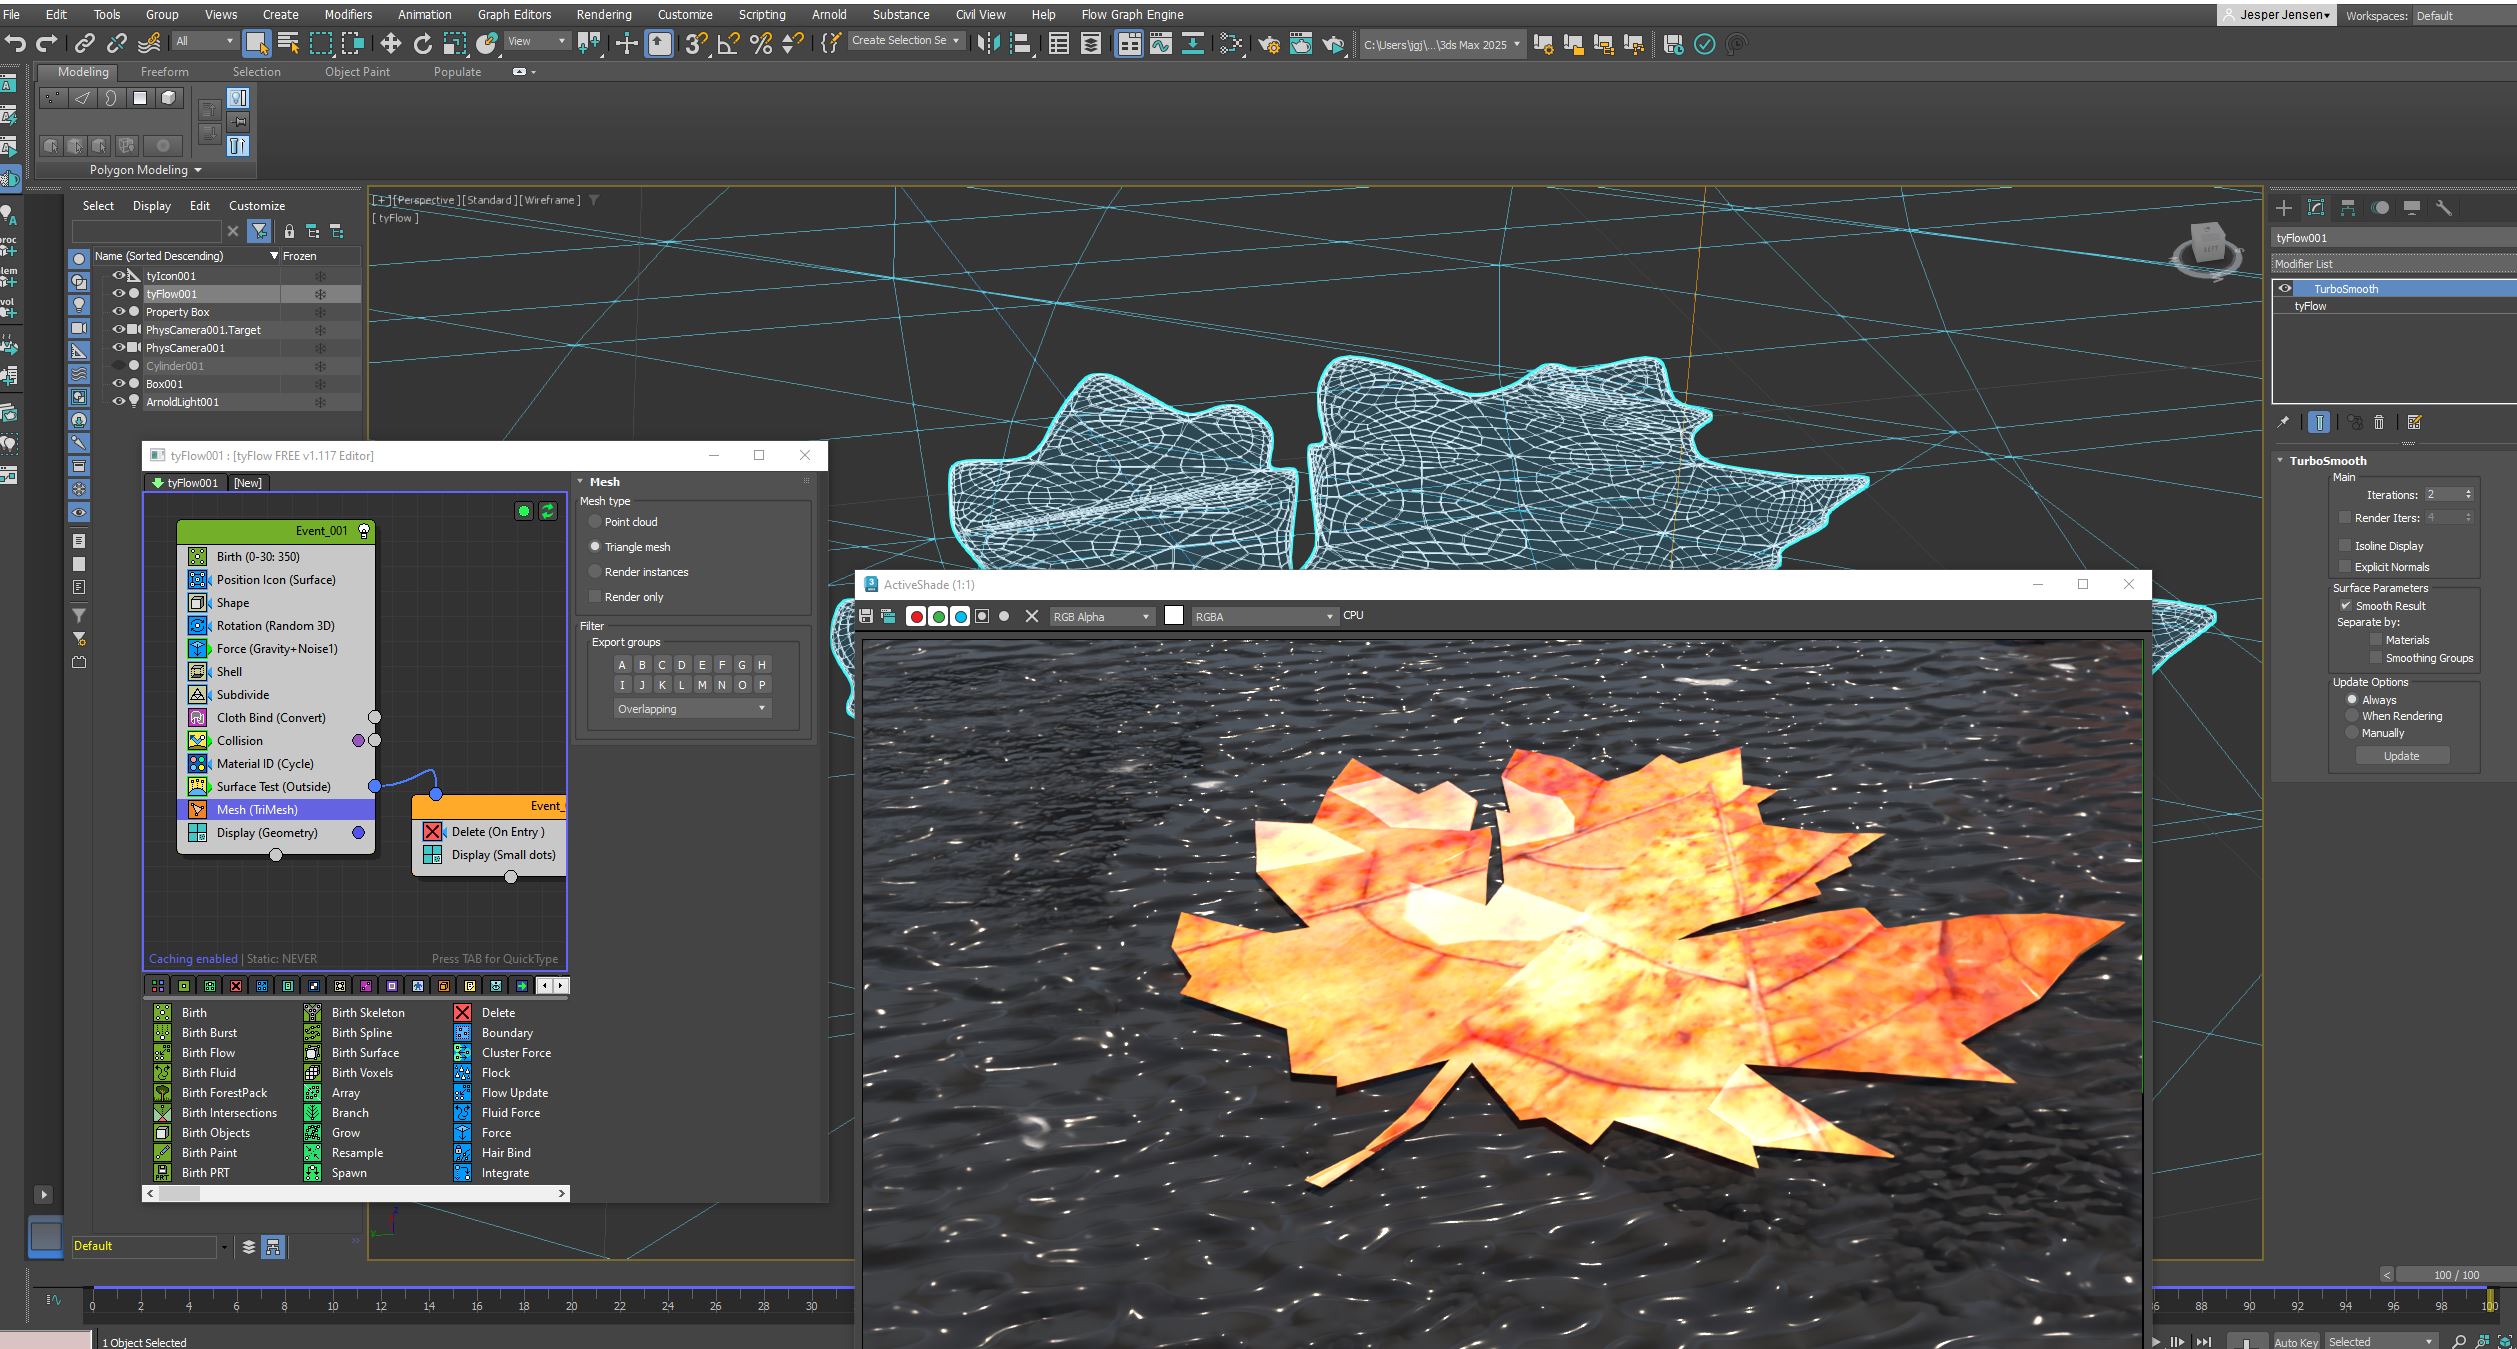Enable Isoline Display checkbox
Screen dimensions: 2517x1349
pyautogui.click(x=2345, y=545)
